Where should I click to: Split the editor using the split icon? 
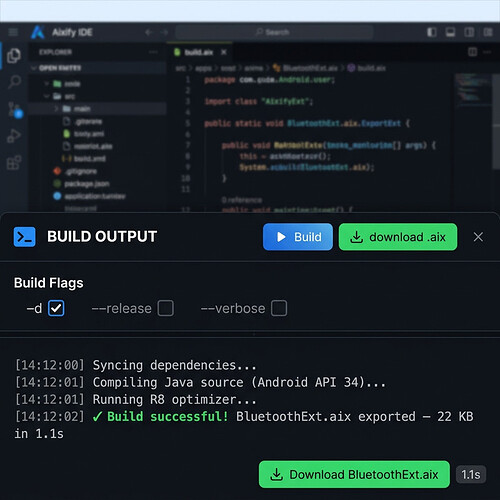tap(472, 52)
